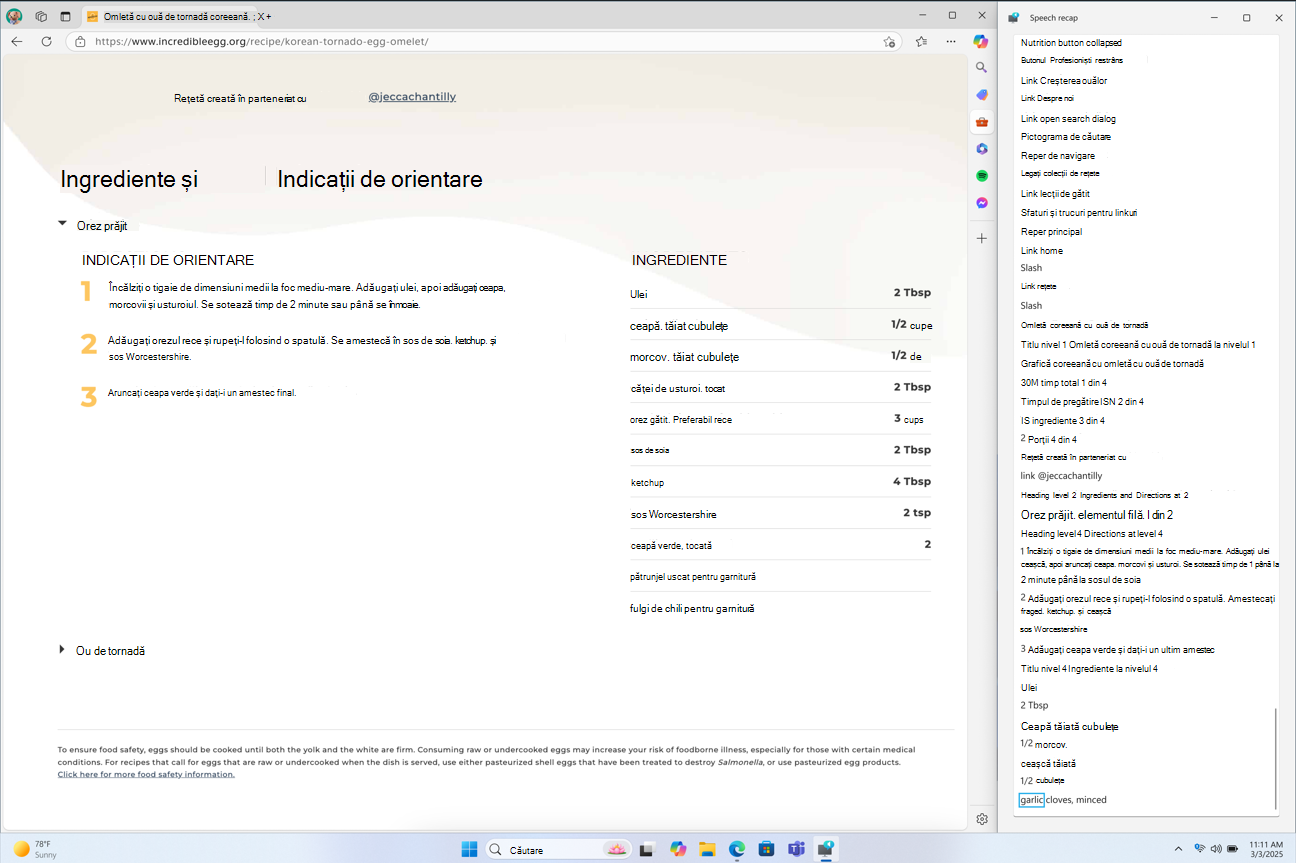The height and width of the screenshot is (863, 1296).
Task: Open the volume control in system tray
Action: [1216, 849]
